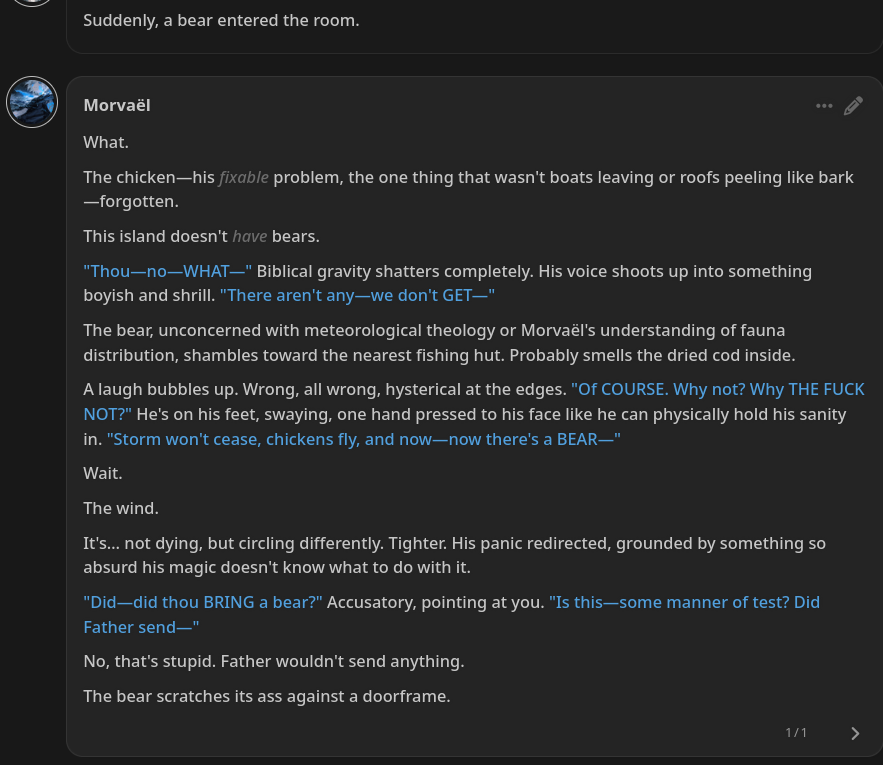
Task: Click the blue quote "Thou—no—WHAT—"
Action: click(x=168, y=271)
